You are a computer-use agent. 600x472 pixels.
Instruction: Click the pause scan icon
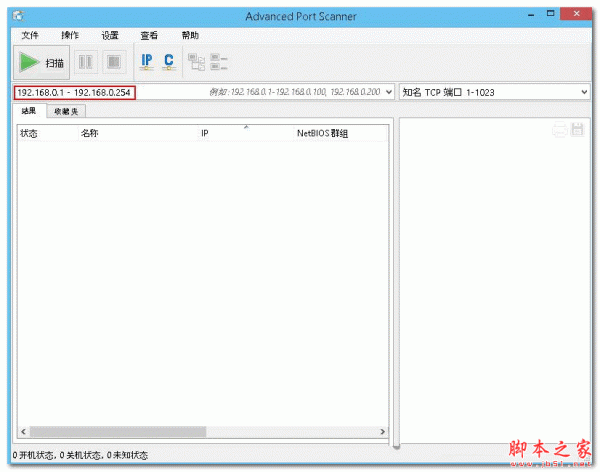(x=85, y=62)
